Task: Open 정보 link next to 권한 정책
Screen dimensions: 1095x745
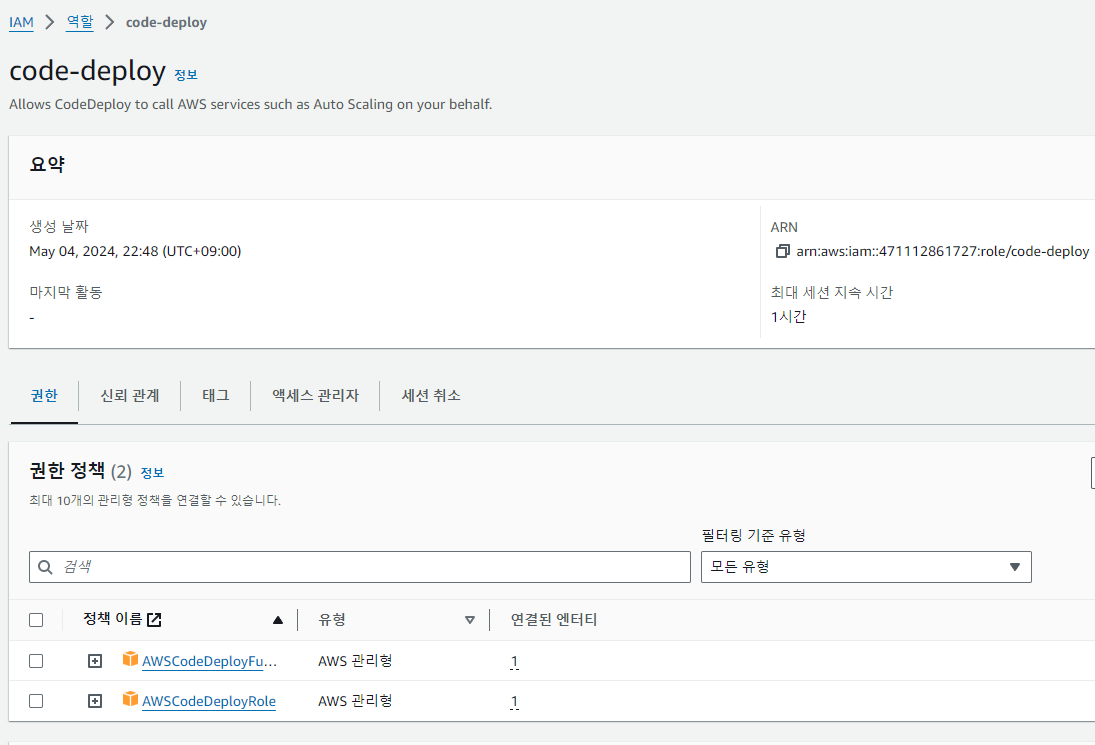Action: click(x=152, y=473)
